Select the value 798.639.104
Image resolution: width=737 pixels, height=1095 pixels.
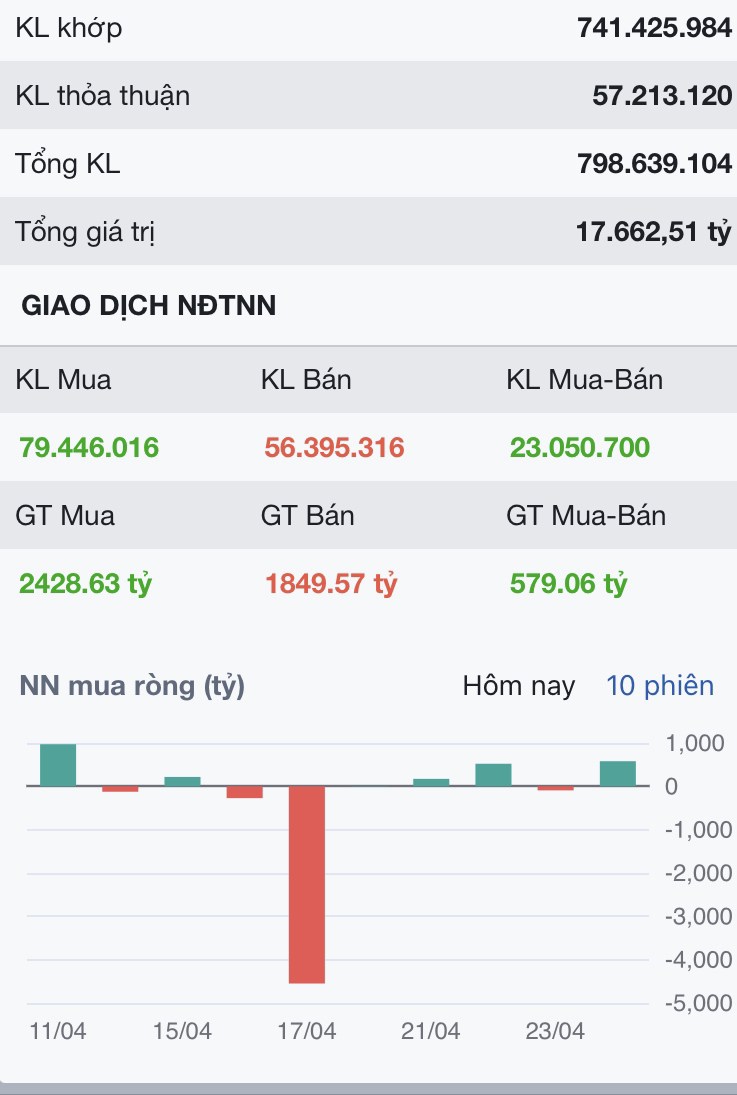pos(655,163)
